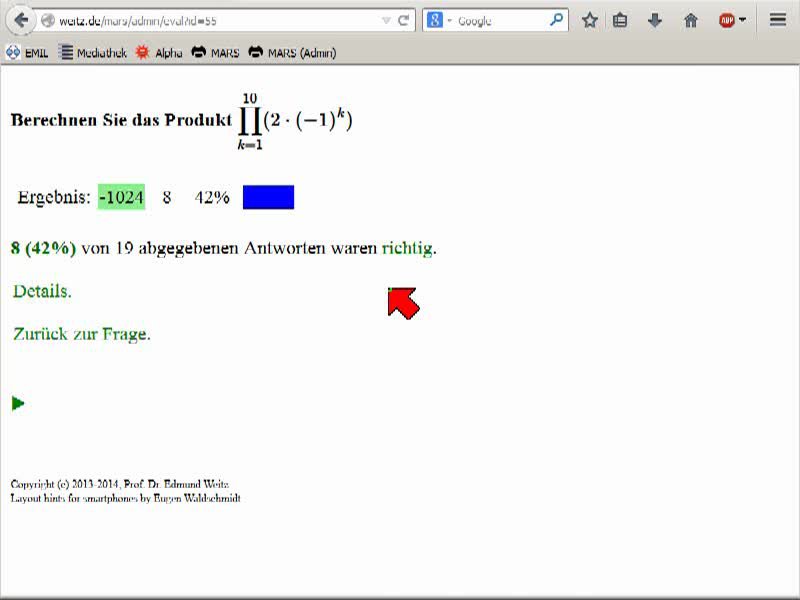Expand the Adblock Plus dropdown arrow
Image resolution: width=800 pixels, height=600 pixels.
tap(742, 20)
